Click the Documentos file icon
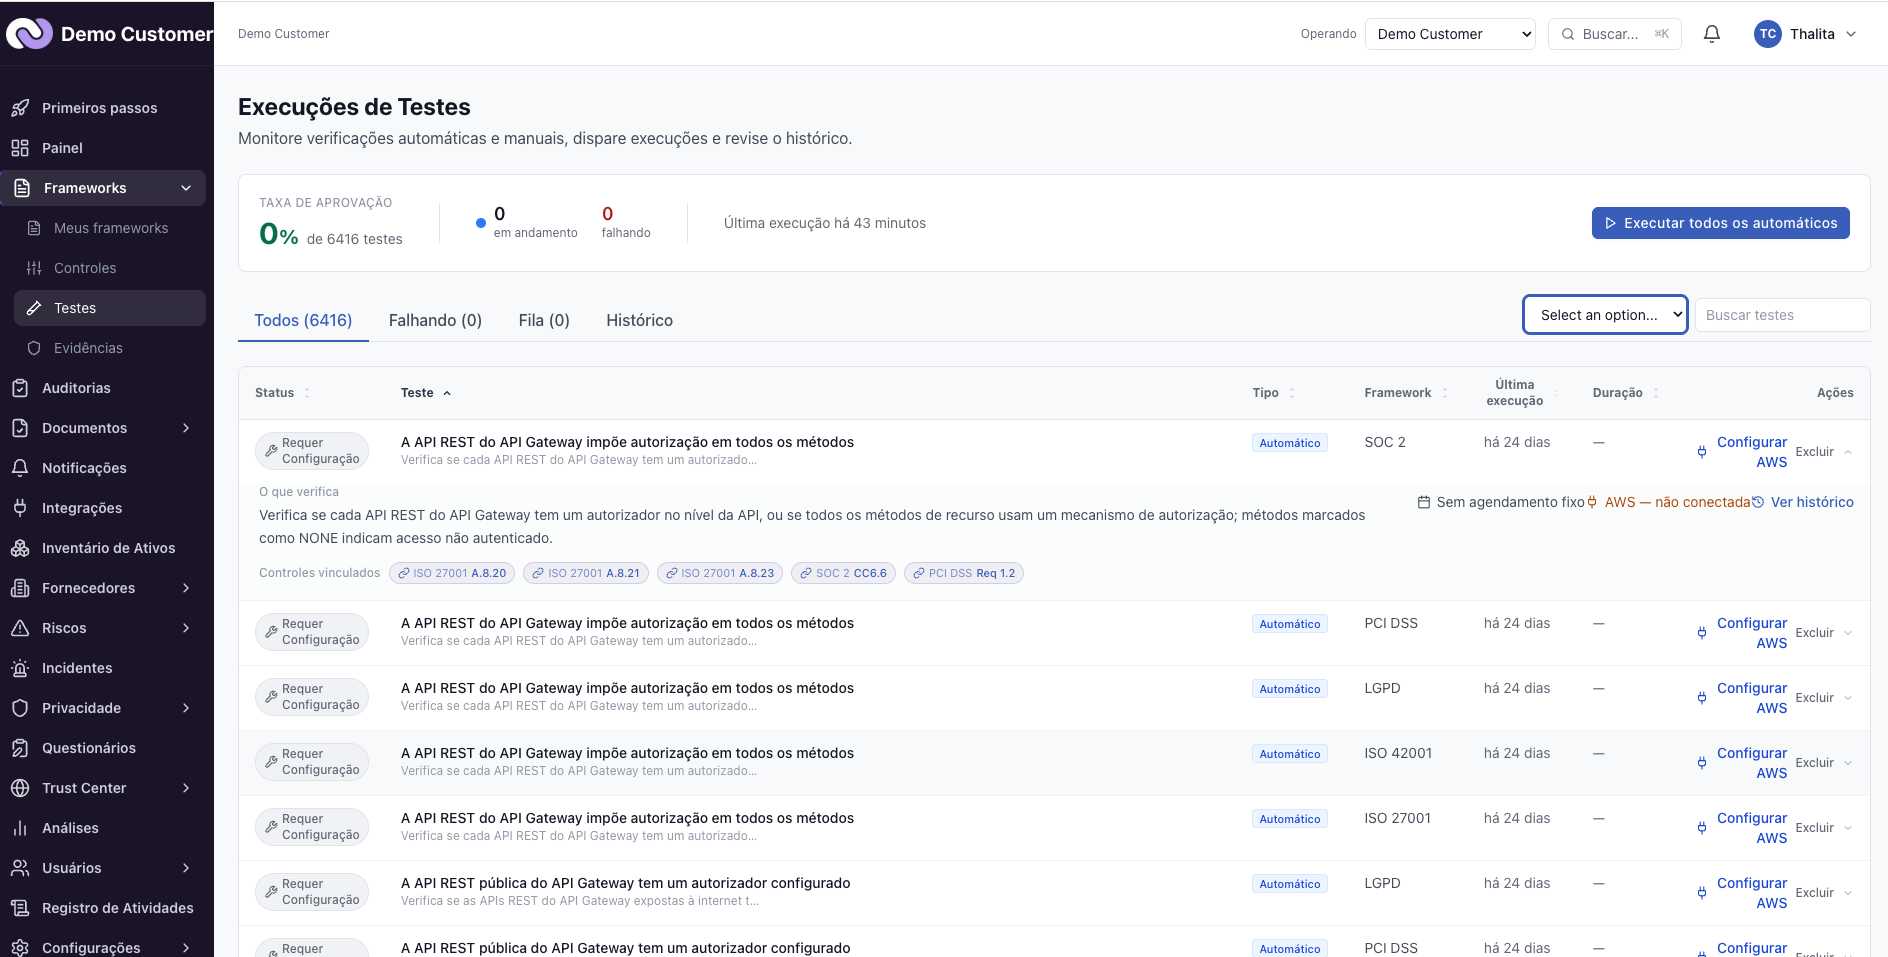 coord(20,428)
